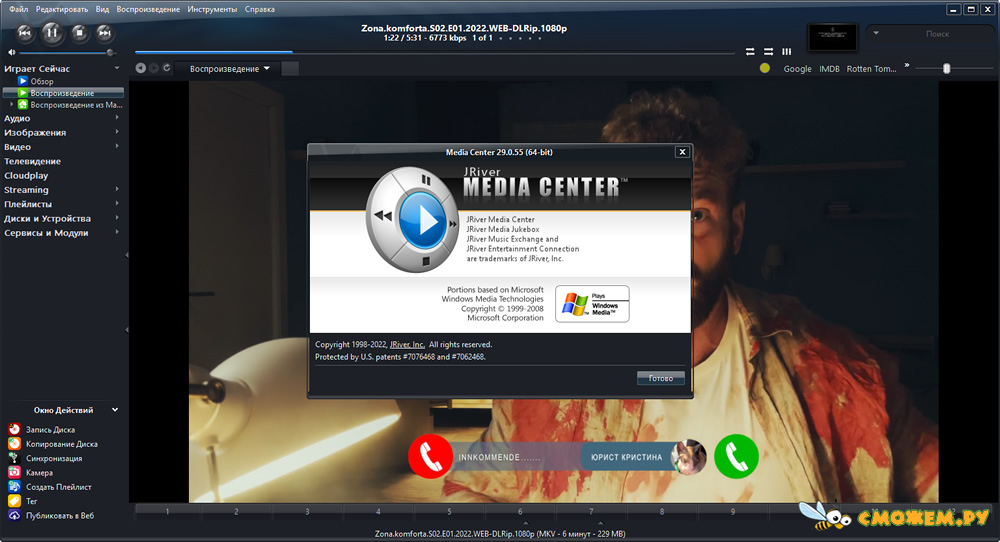Screen dimensions: 1000x542
Task: Click the Копирование Диска rip icon
Action: [x=14, y=443]
